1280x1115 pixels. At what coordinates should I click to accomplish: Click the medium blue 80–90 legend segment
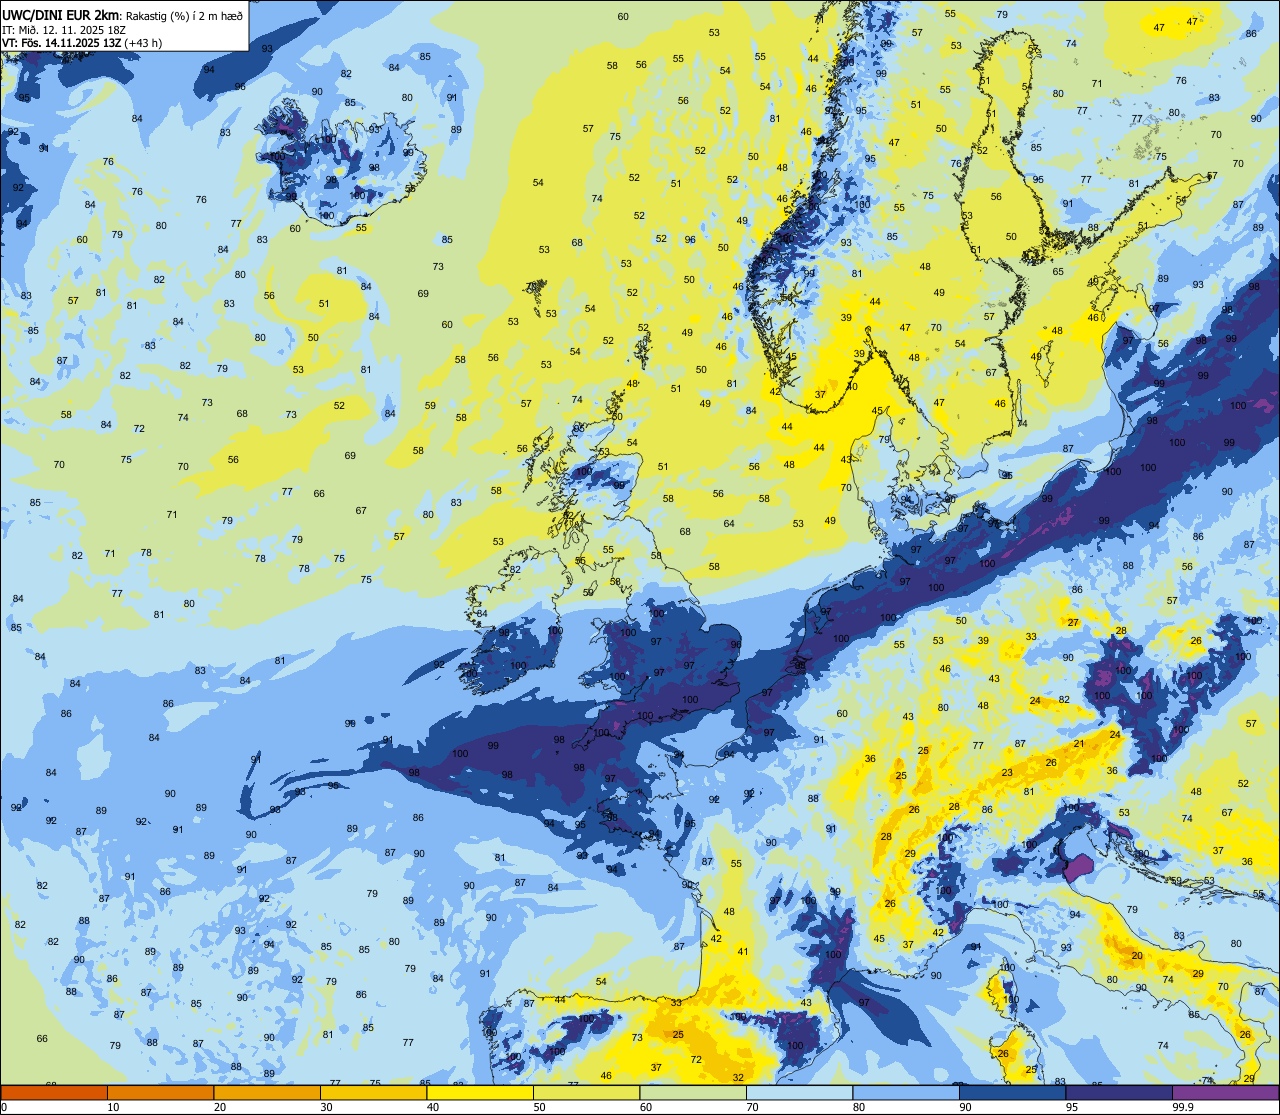coord(906,1093)
